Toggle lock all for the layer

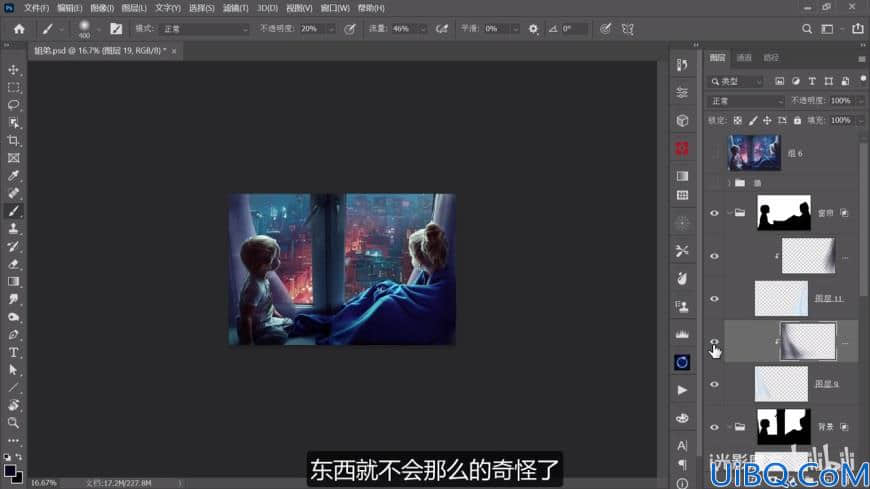pyautogui.click(x=797, y=120)
